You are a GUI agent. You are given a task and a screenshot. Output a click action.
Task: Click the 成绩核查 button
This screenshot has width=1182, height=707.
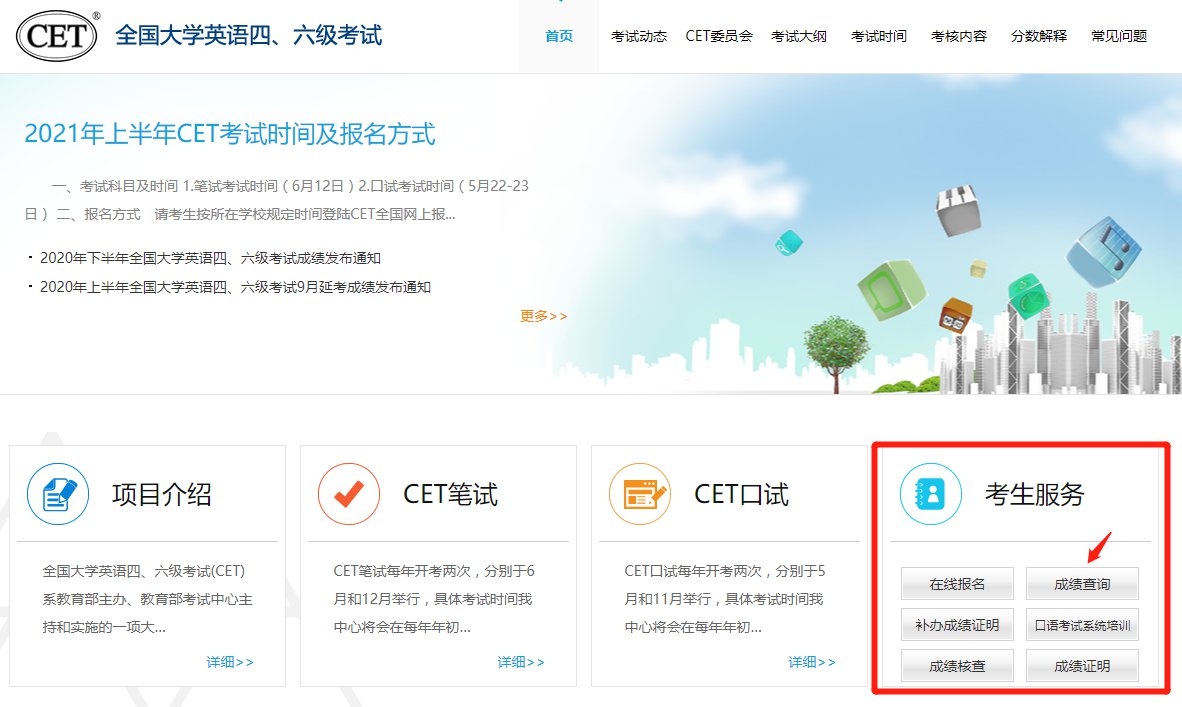point(957,666)
